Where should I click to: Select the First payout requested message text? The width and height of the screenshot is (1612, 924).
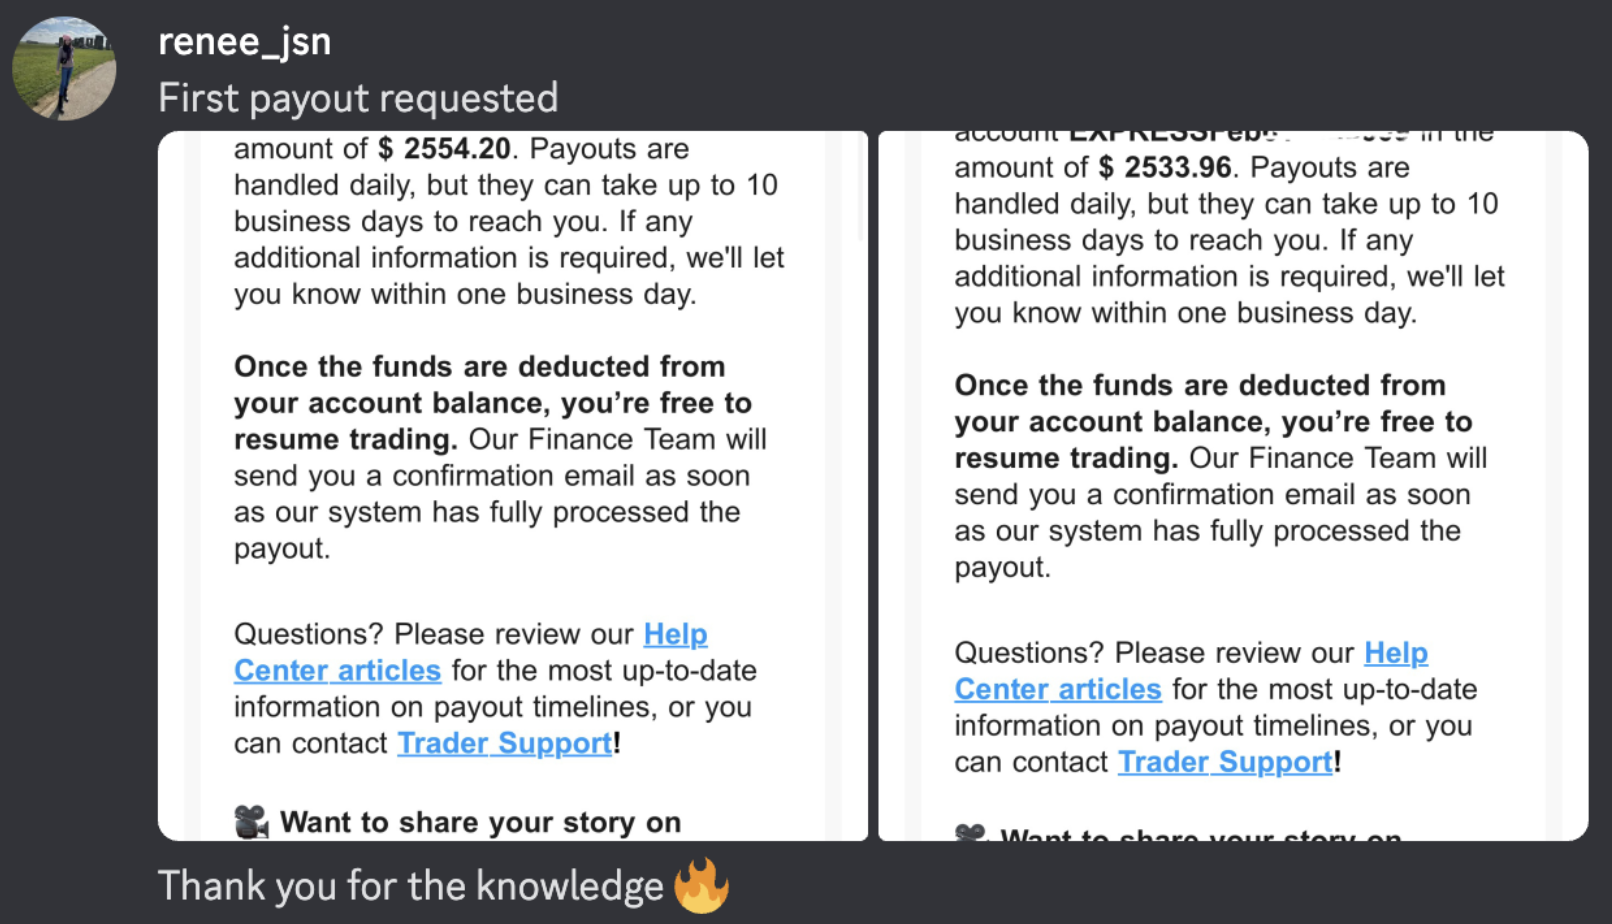358,98
